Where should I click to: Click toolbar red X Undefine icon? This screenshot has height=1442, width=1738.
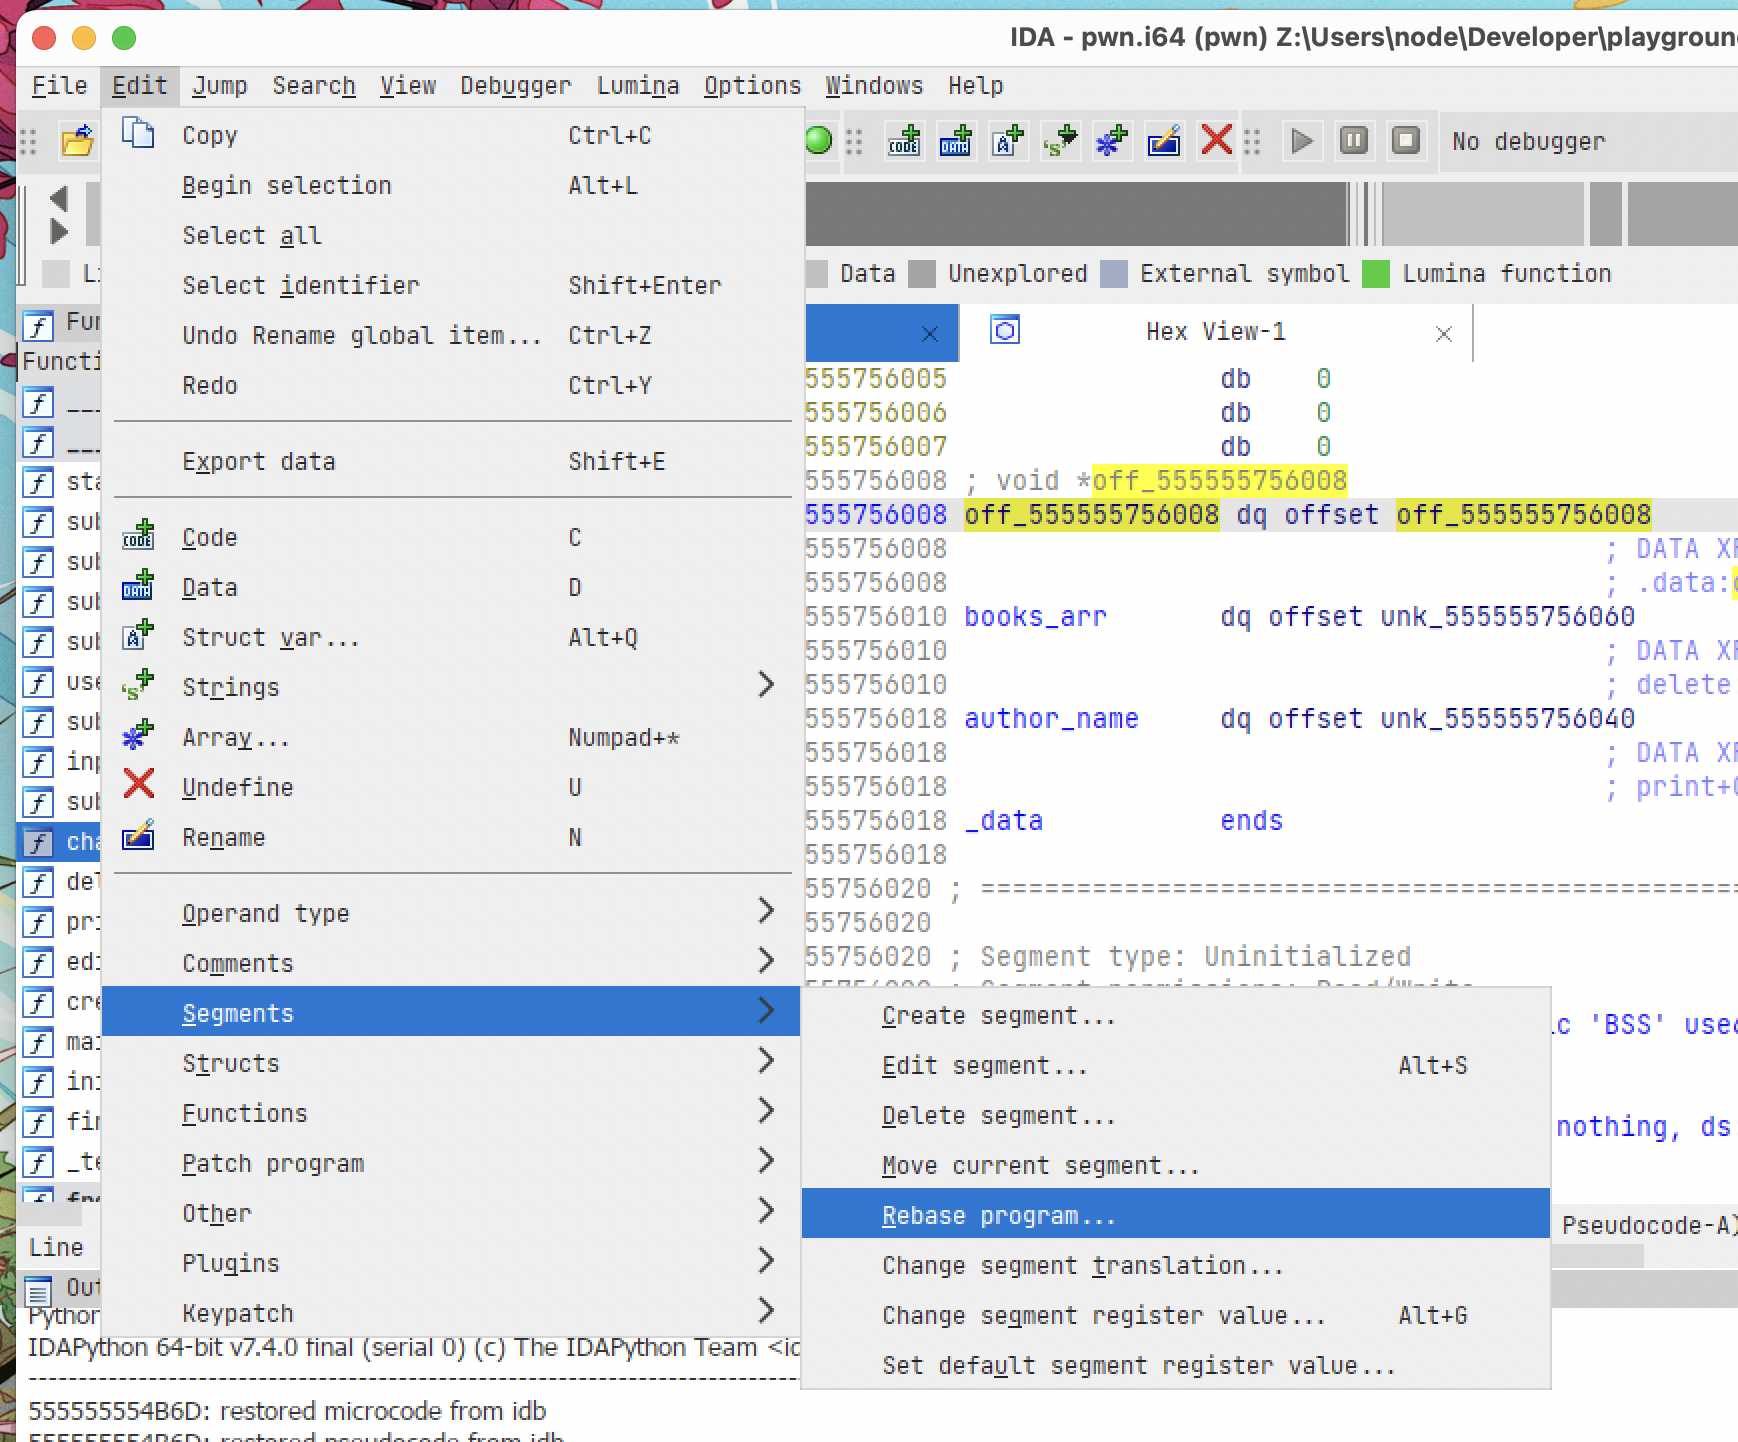click(x=1216, y=140)
